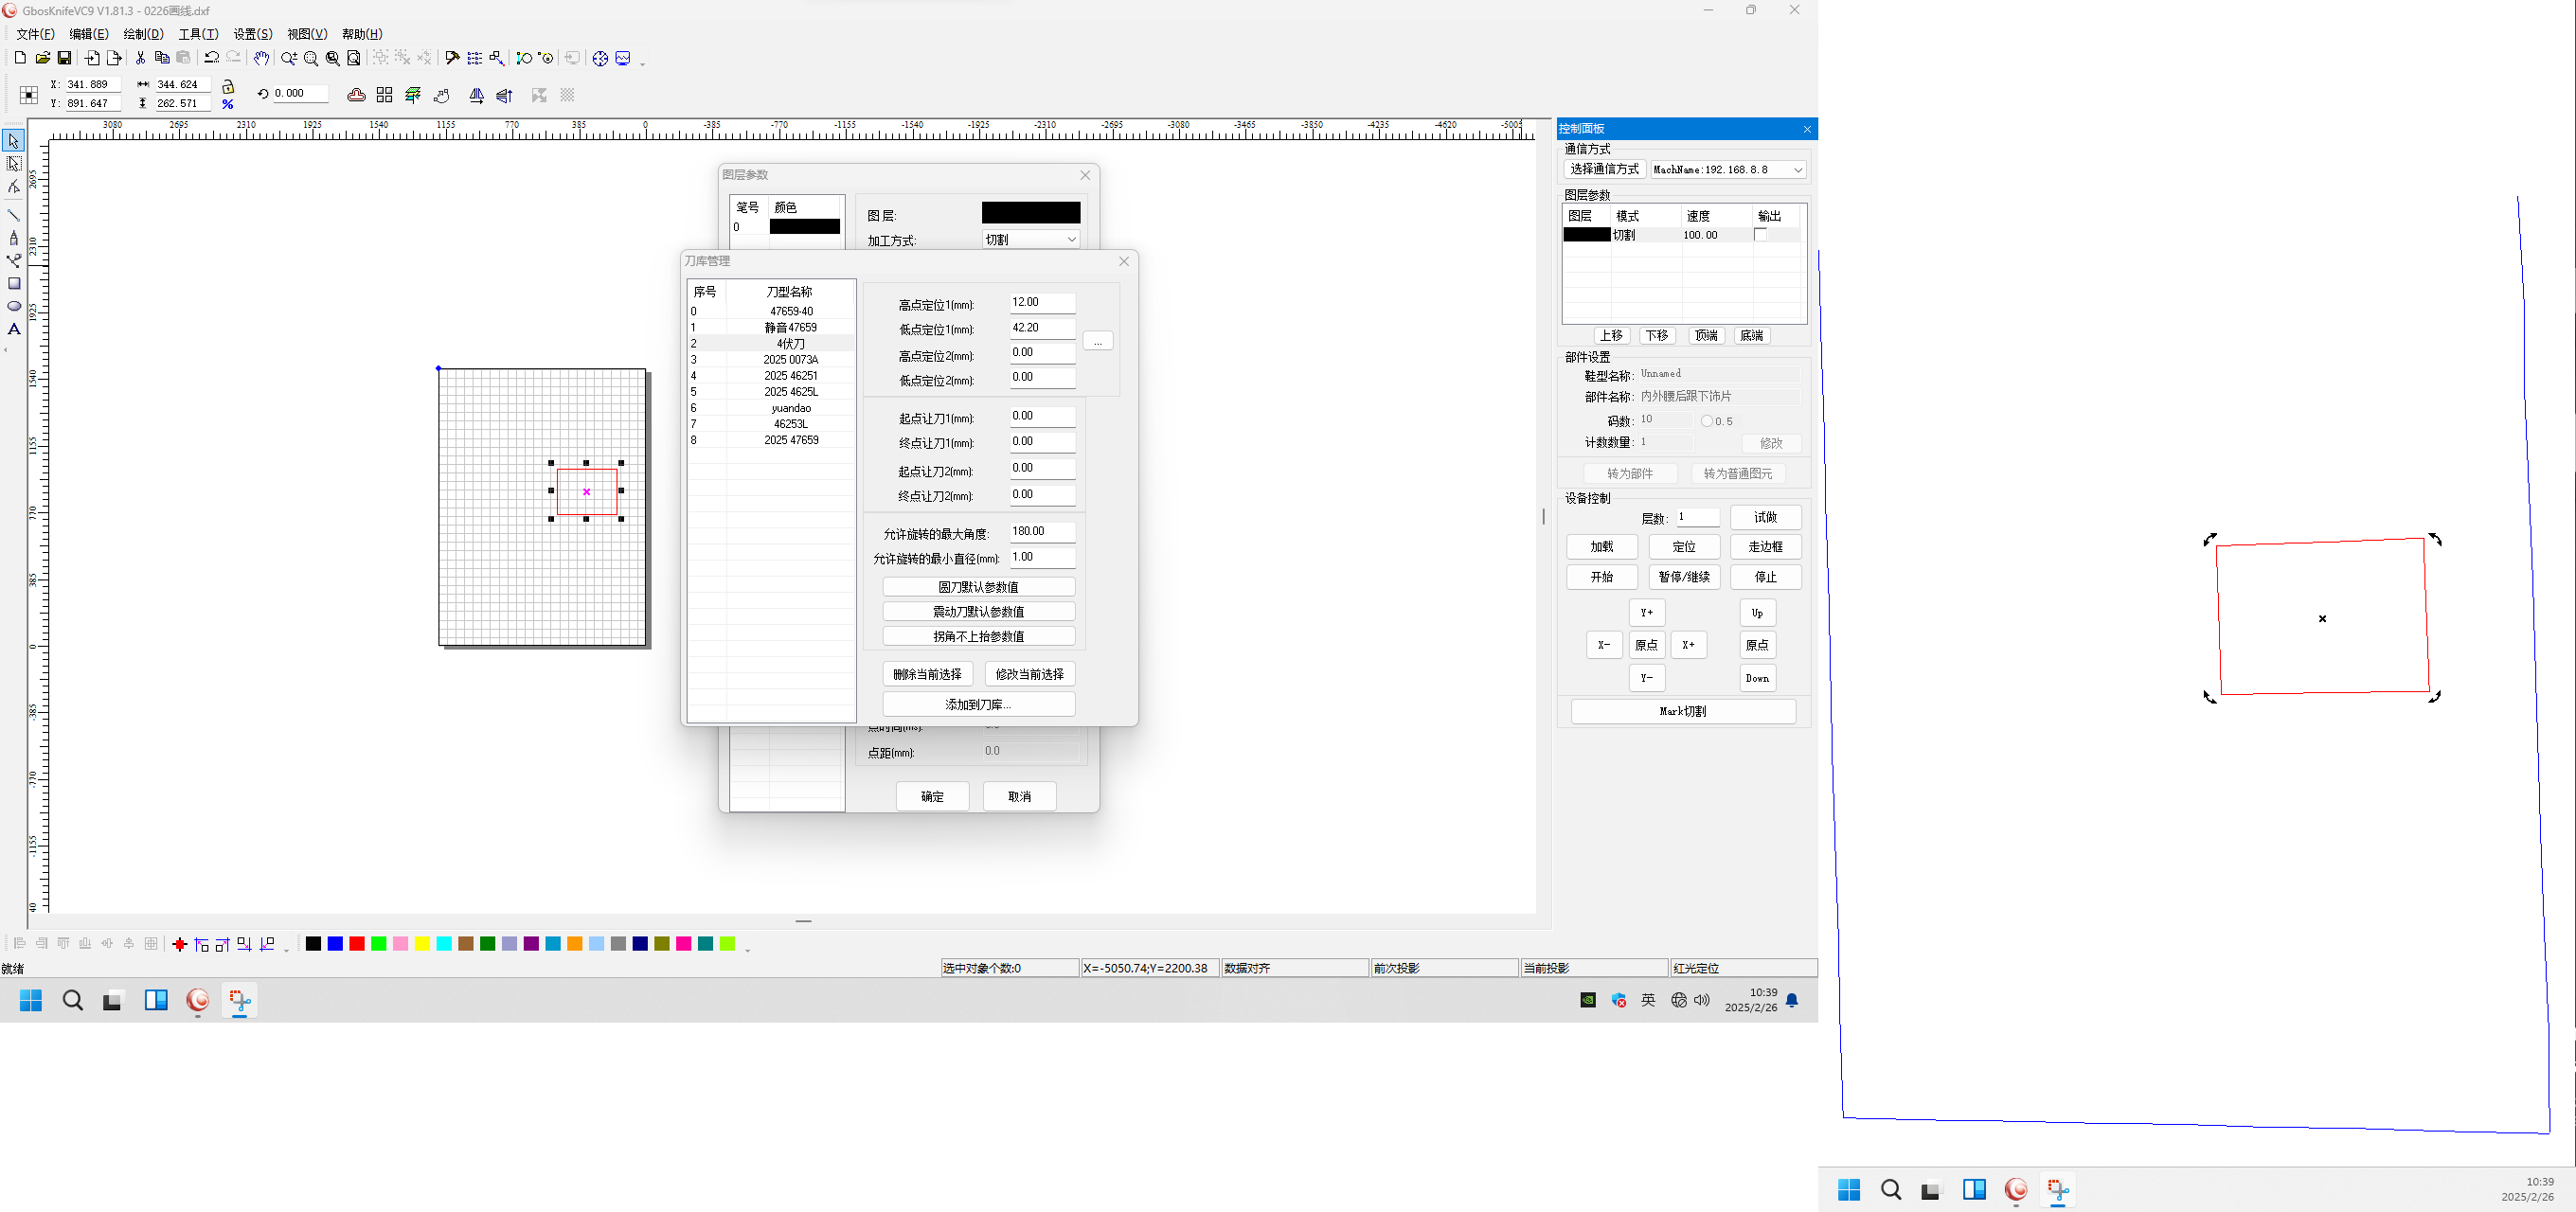Click the scissors Cut icon

point(140,58)
